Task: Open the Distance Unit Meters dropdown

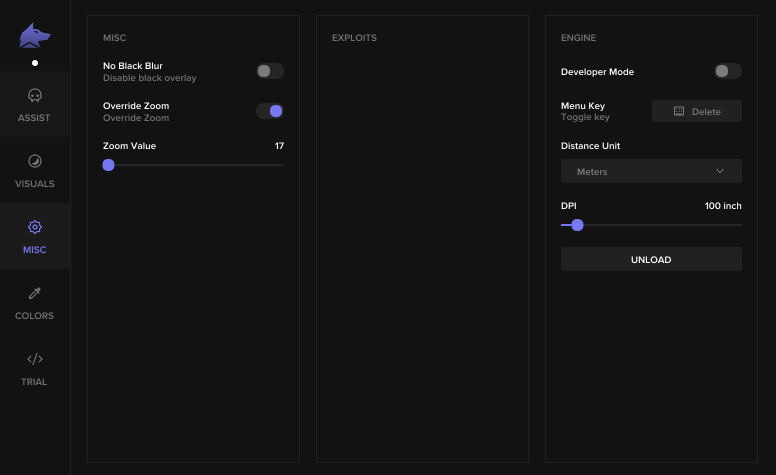Action: [650, 171]
